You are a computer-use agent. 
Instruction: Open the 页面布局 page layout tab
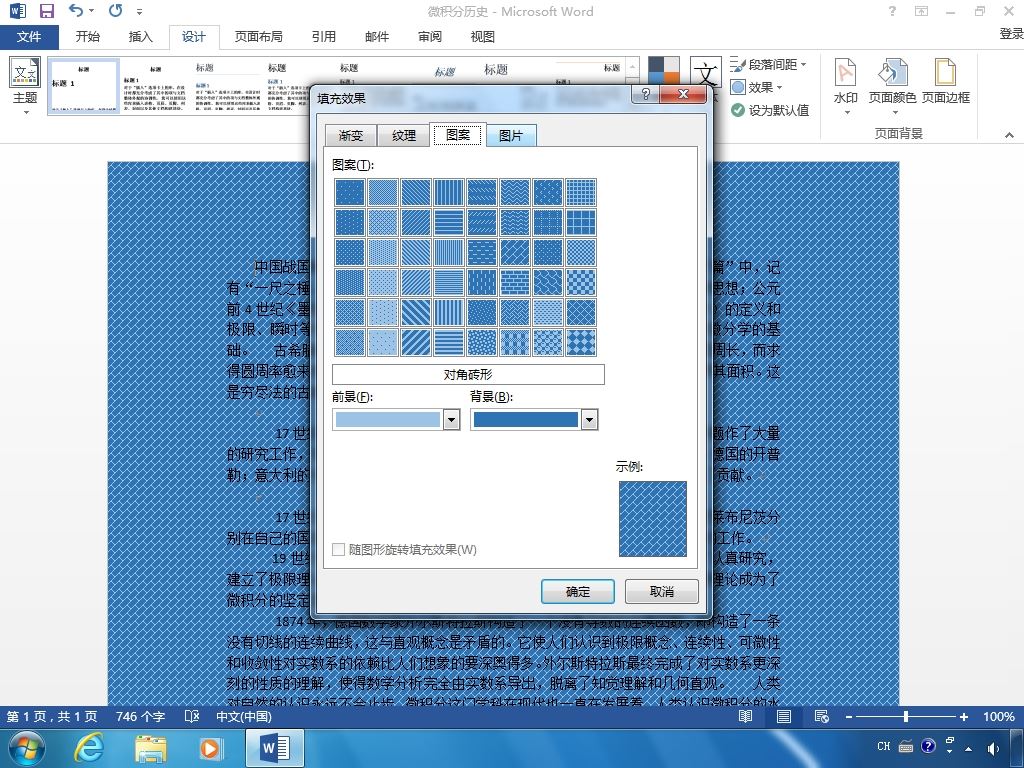[259, 37]
